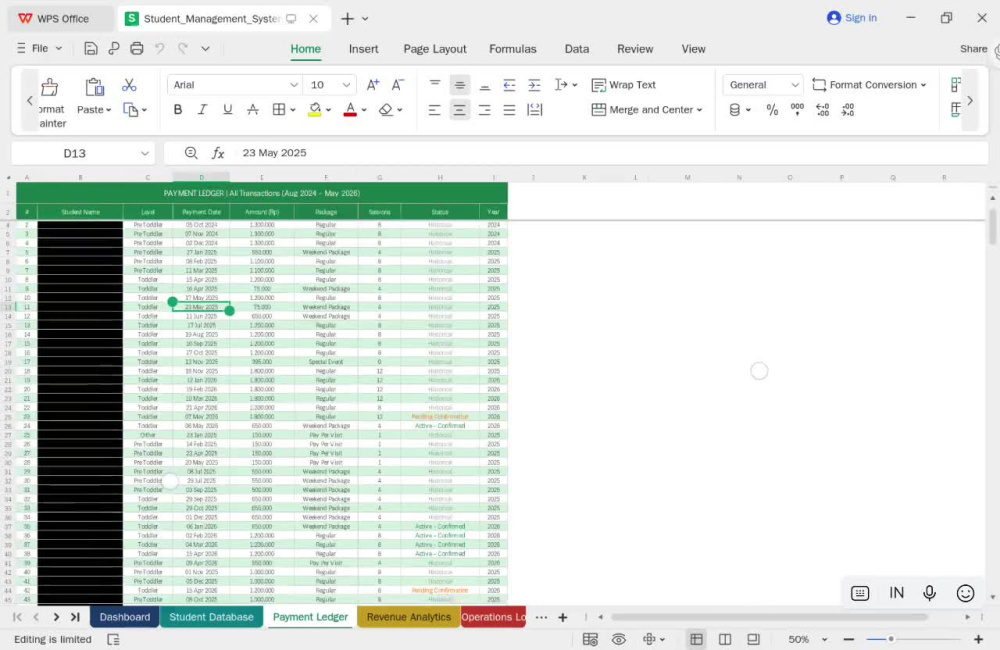Click the Sign in link
Viewport: 1000px width, 650px height.
(851, 18)
